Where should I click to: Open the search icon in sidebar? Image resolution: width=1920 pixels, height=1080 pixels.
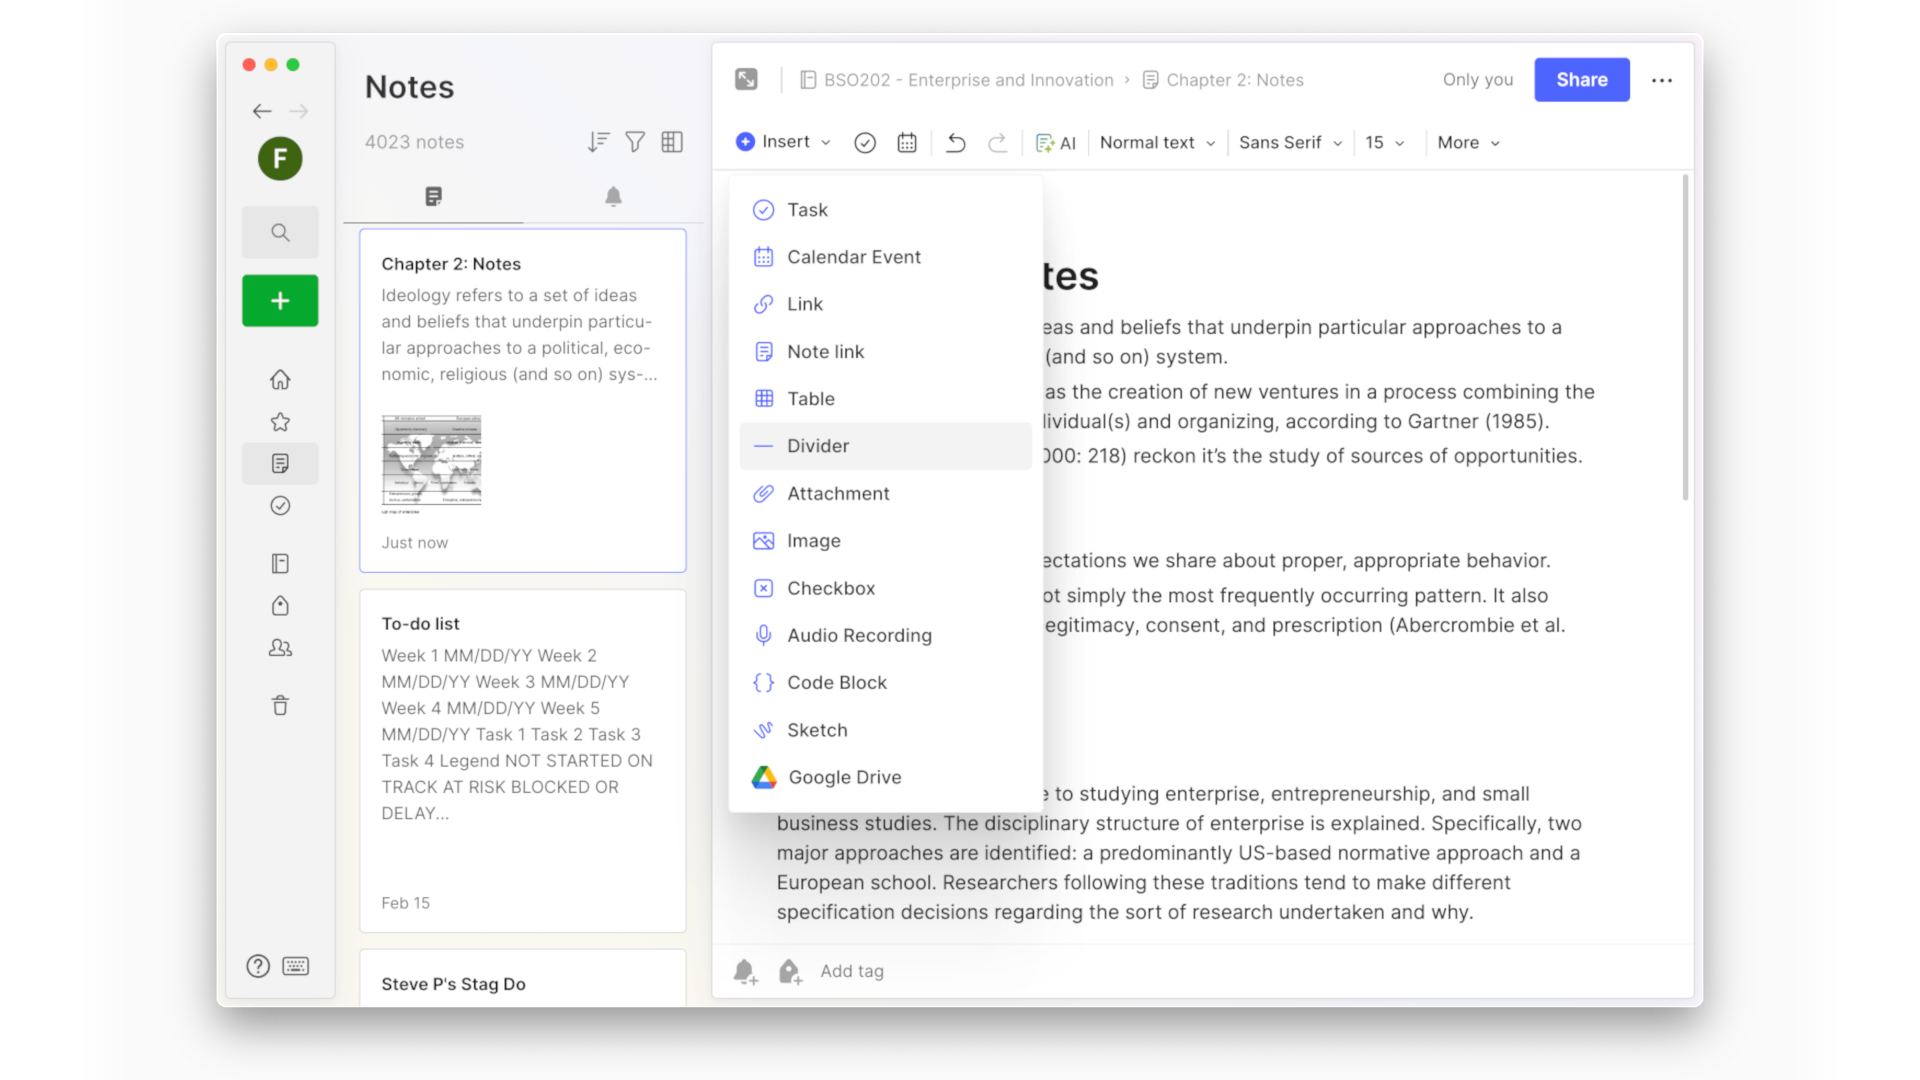(280, 233)
